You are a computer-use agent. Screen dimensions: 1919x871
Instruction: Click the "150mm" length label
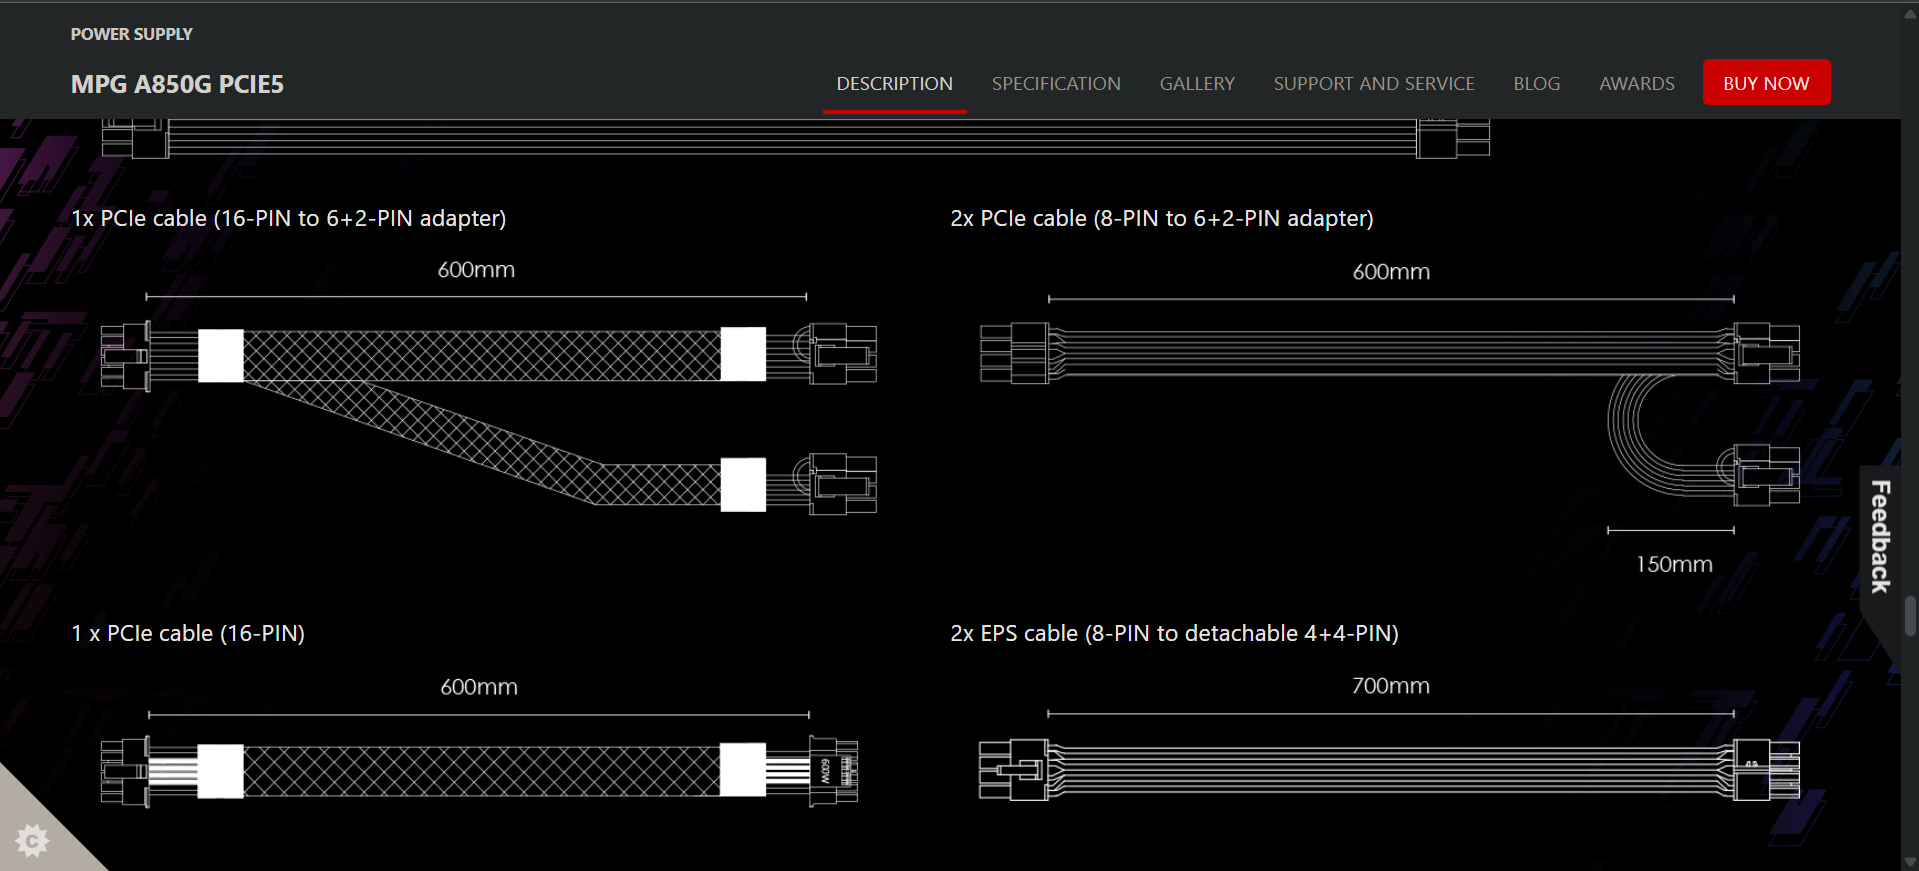click(1674, 564)
